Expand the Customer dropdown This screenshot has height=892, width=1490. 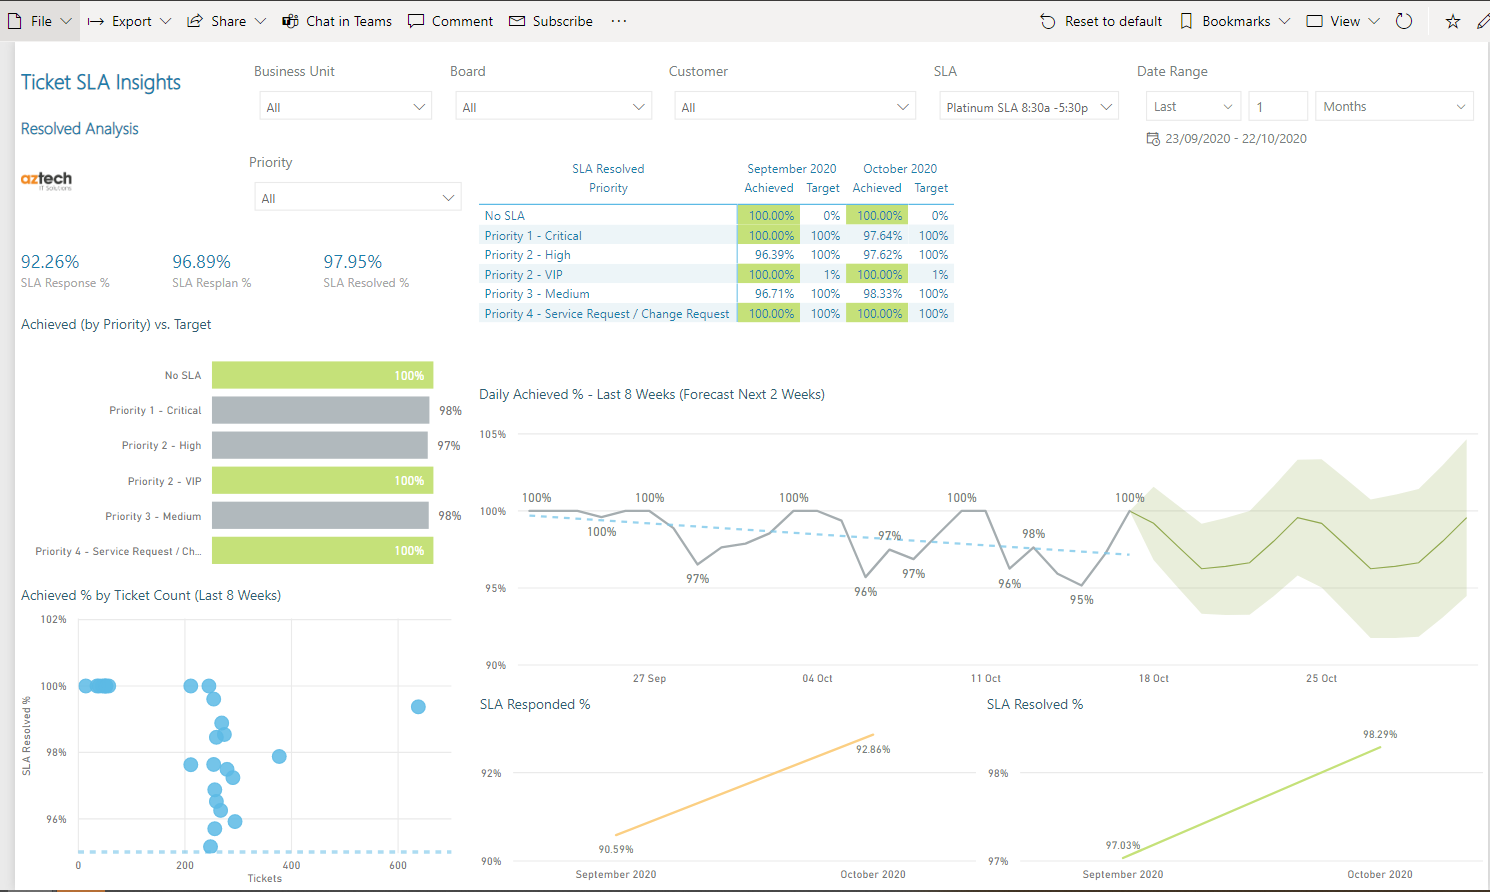pyautogui.click(x=794, y=105)
